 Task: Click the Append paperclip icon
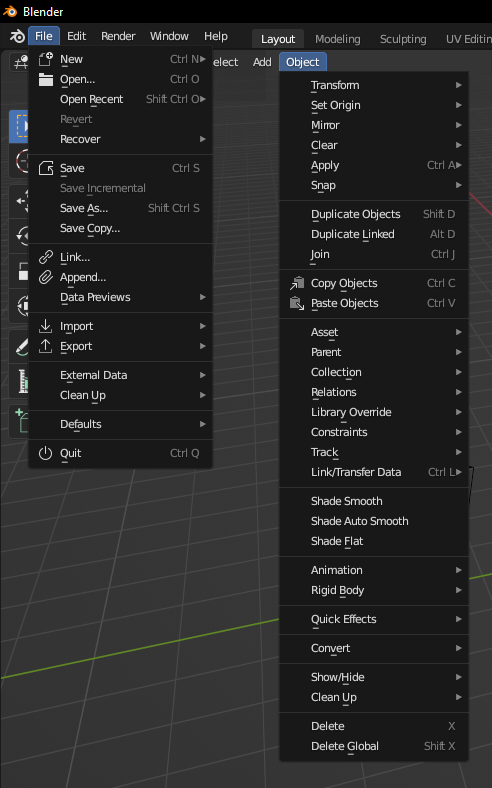point(46,277)
